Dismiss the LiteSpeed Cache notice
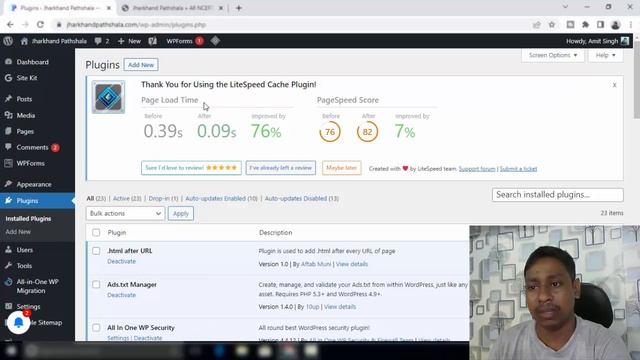 tap(614, 85)
